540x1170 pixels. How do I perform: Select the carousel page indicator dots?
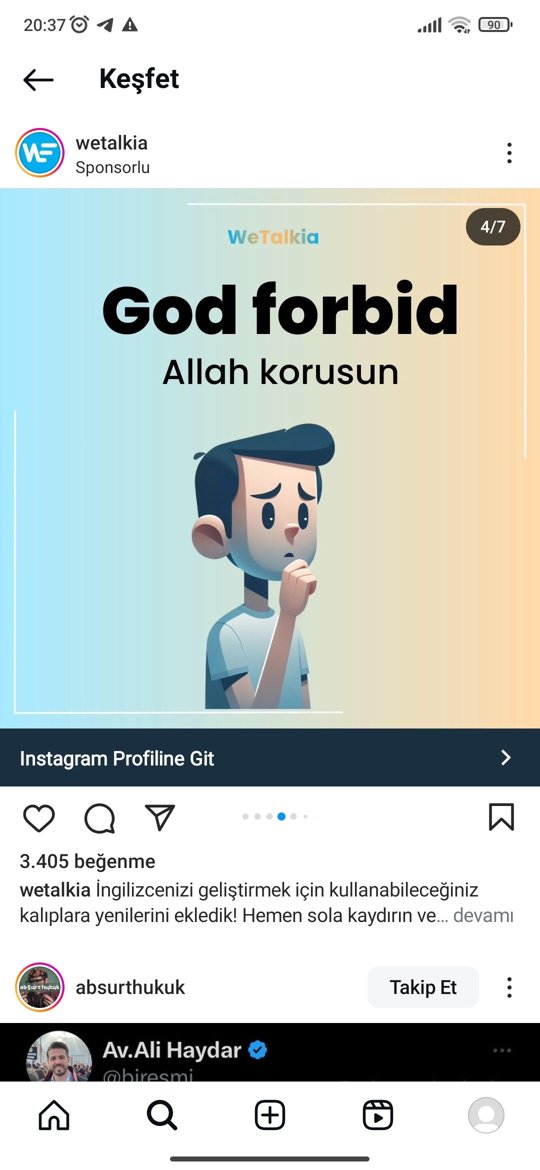point(275,816)
